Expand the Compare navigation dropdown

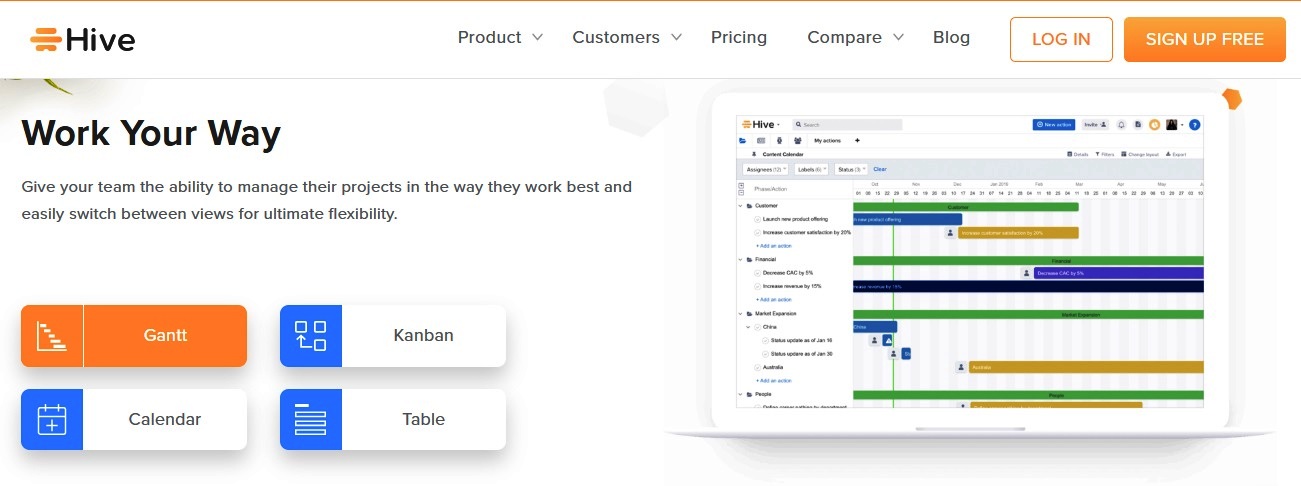coord(855,38)
